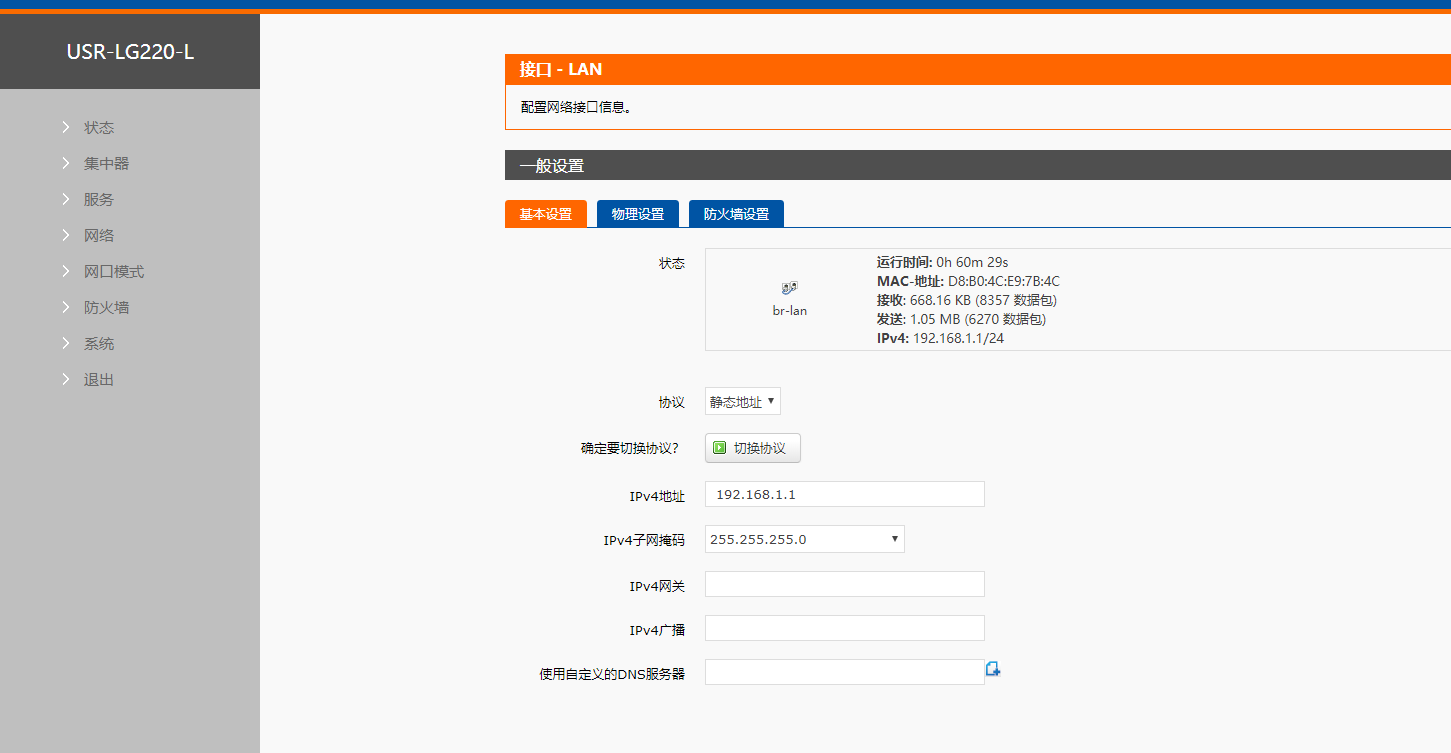
Task: Expand the 服务 sidebar menu
Action: (x=98, y=200)
